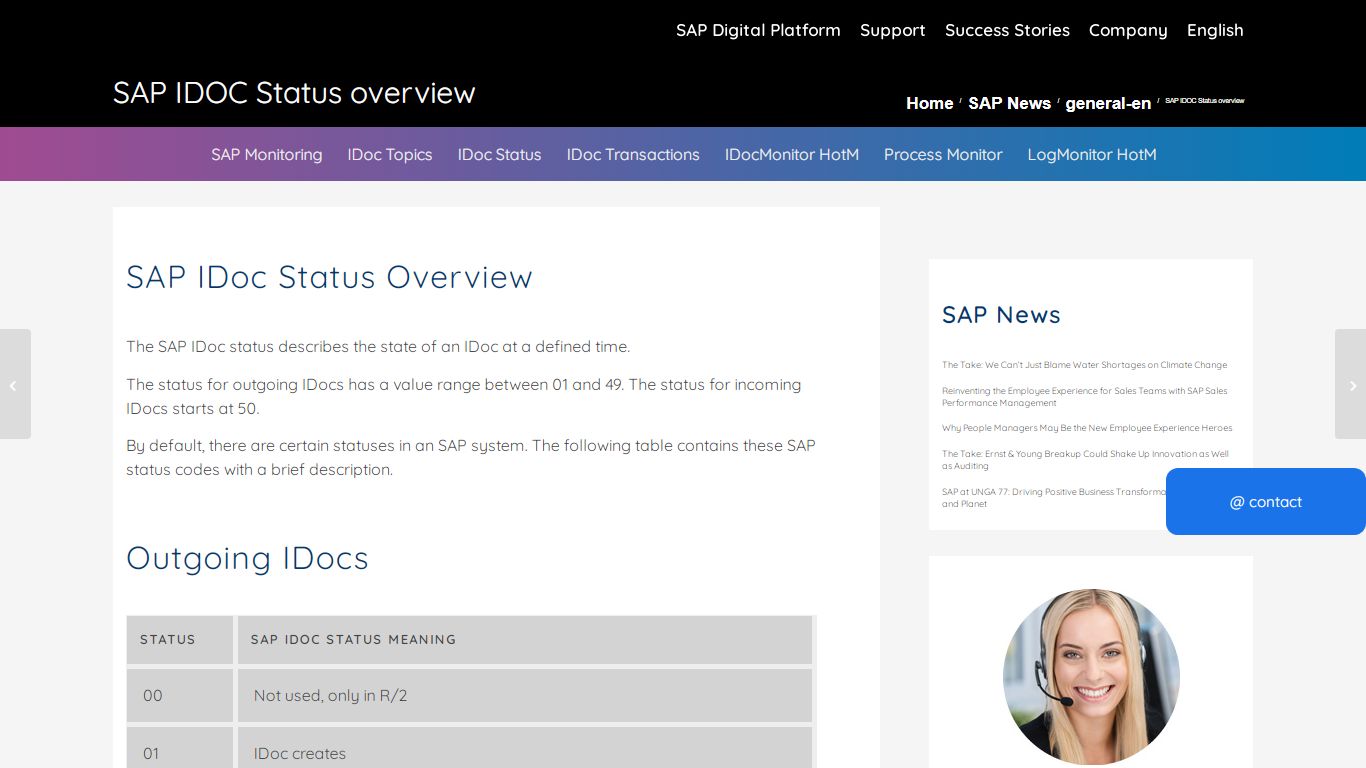Select SAP Monitoring in submenu bar
Screen dimensions: 1366x768
click(x=266, y=154)
